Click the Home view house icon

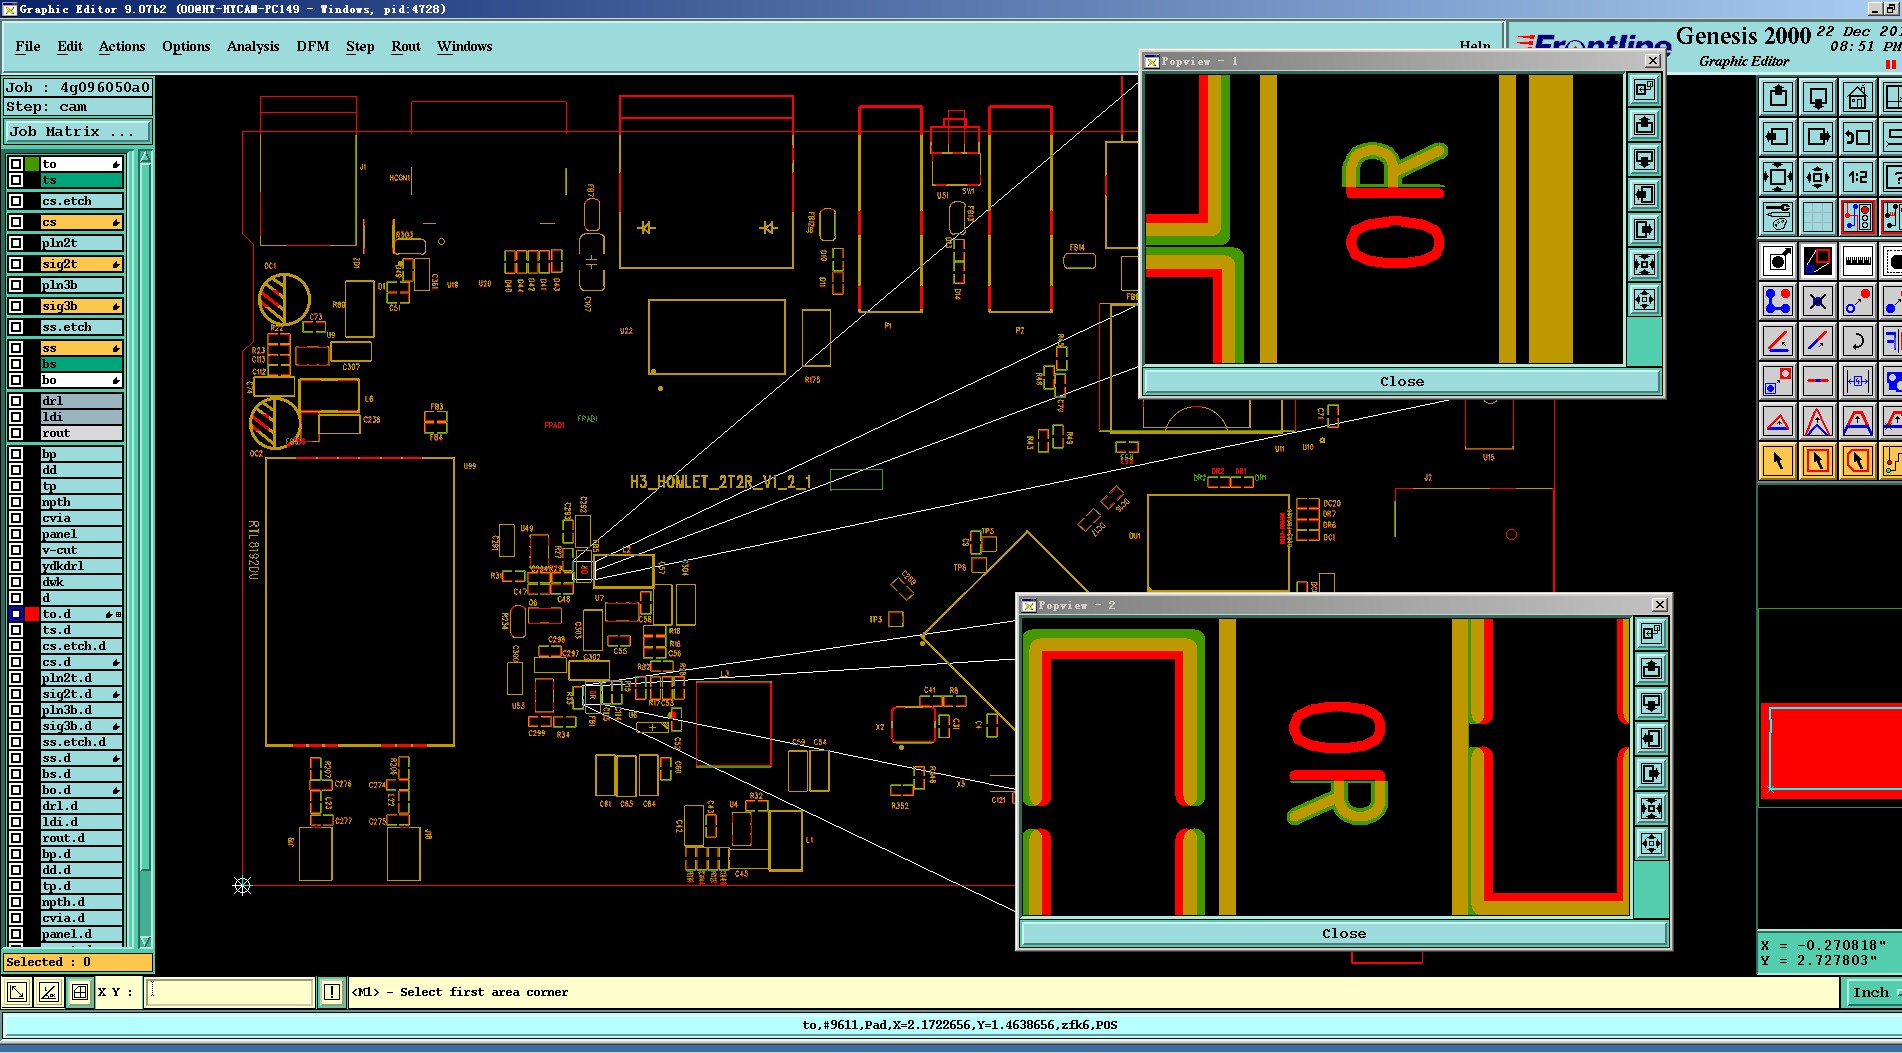pyautogui.click(x=1858, y=97)
